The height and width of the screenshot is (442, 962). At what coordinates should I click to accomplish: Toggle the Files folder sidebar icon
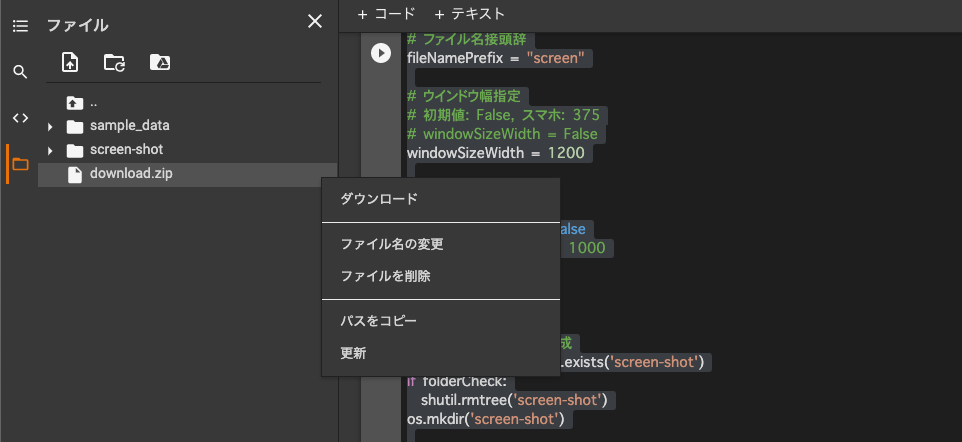click(20, 164)
